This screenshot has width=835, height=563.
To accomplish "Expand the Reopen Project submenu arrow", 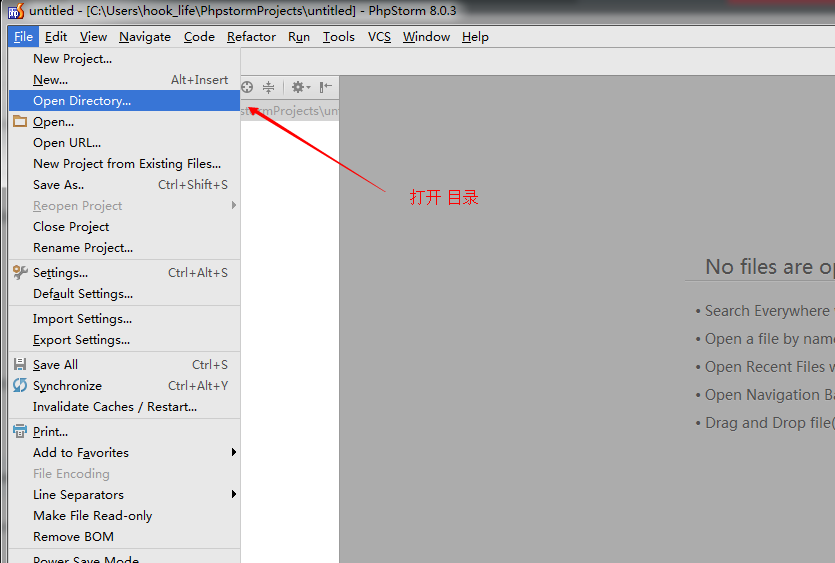I will coord(233,205).
